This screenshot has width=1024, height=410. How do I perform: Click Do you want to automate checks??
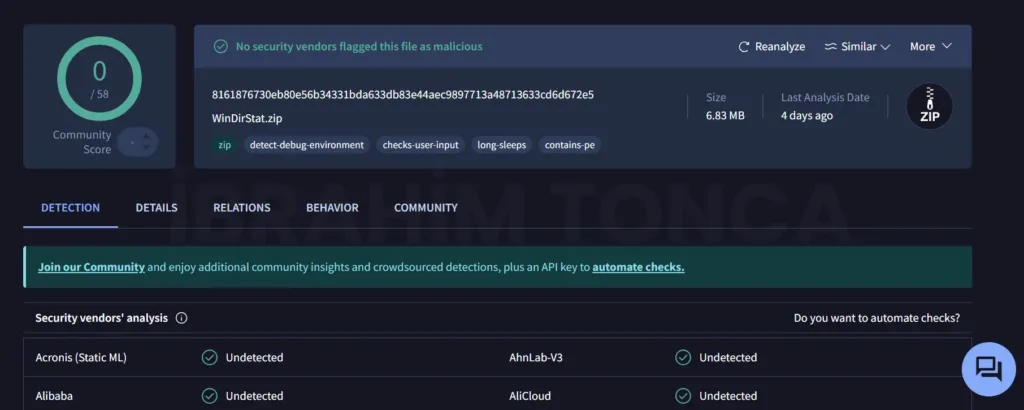[877, 318]
